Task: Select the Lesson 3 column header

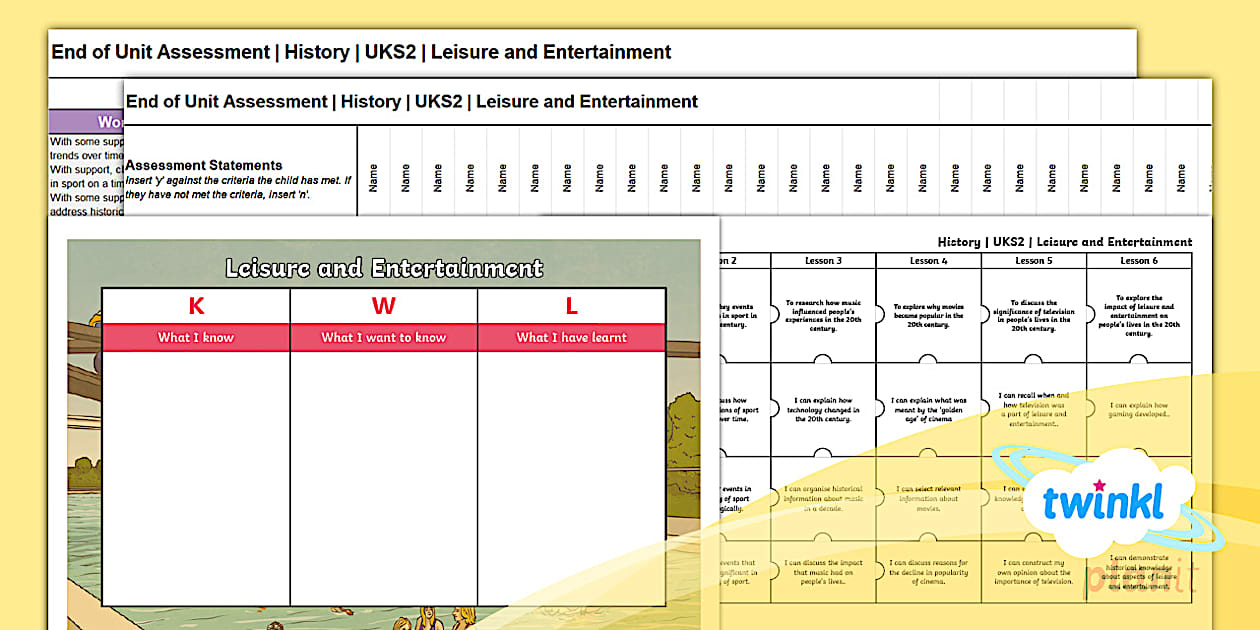Action: click(823, 261)
